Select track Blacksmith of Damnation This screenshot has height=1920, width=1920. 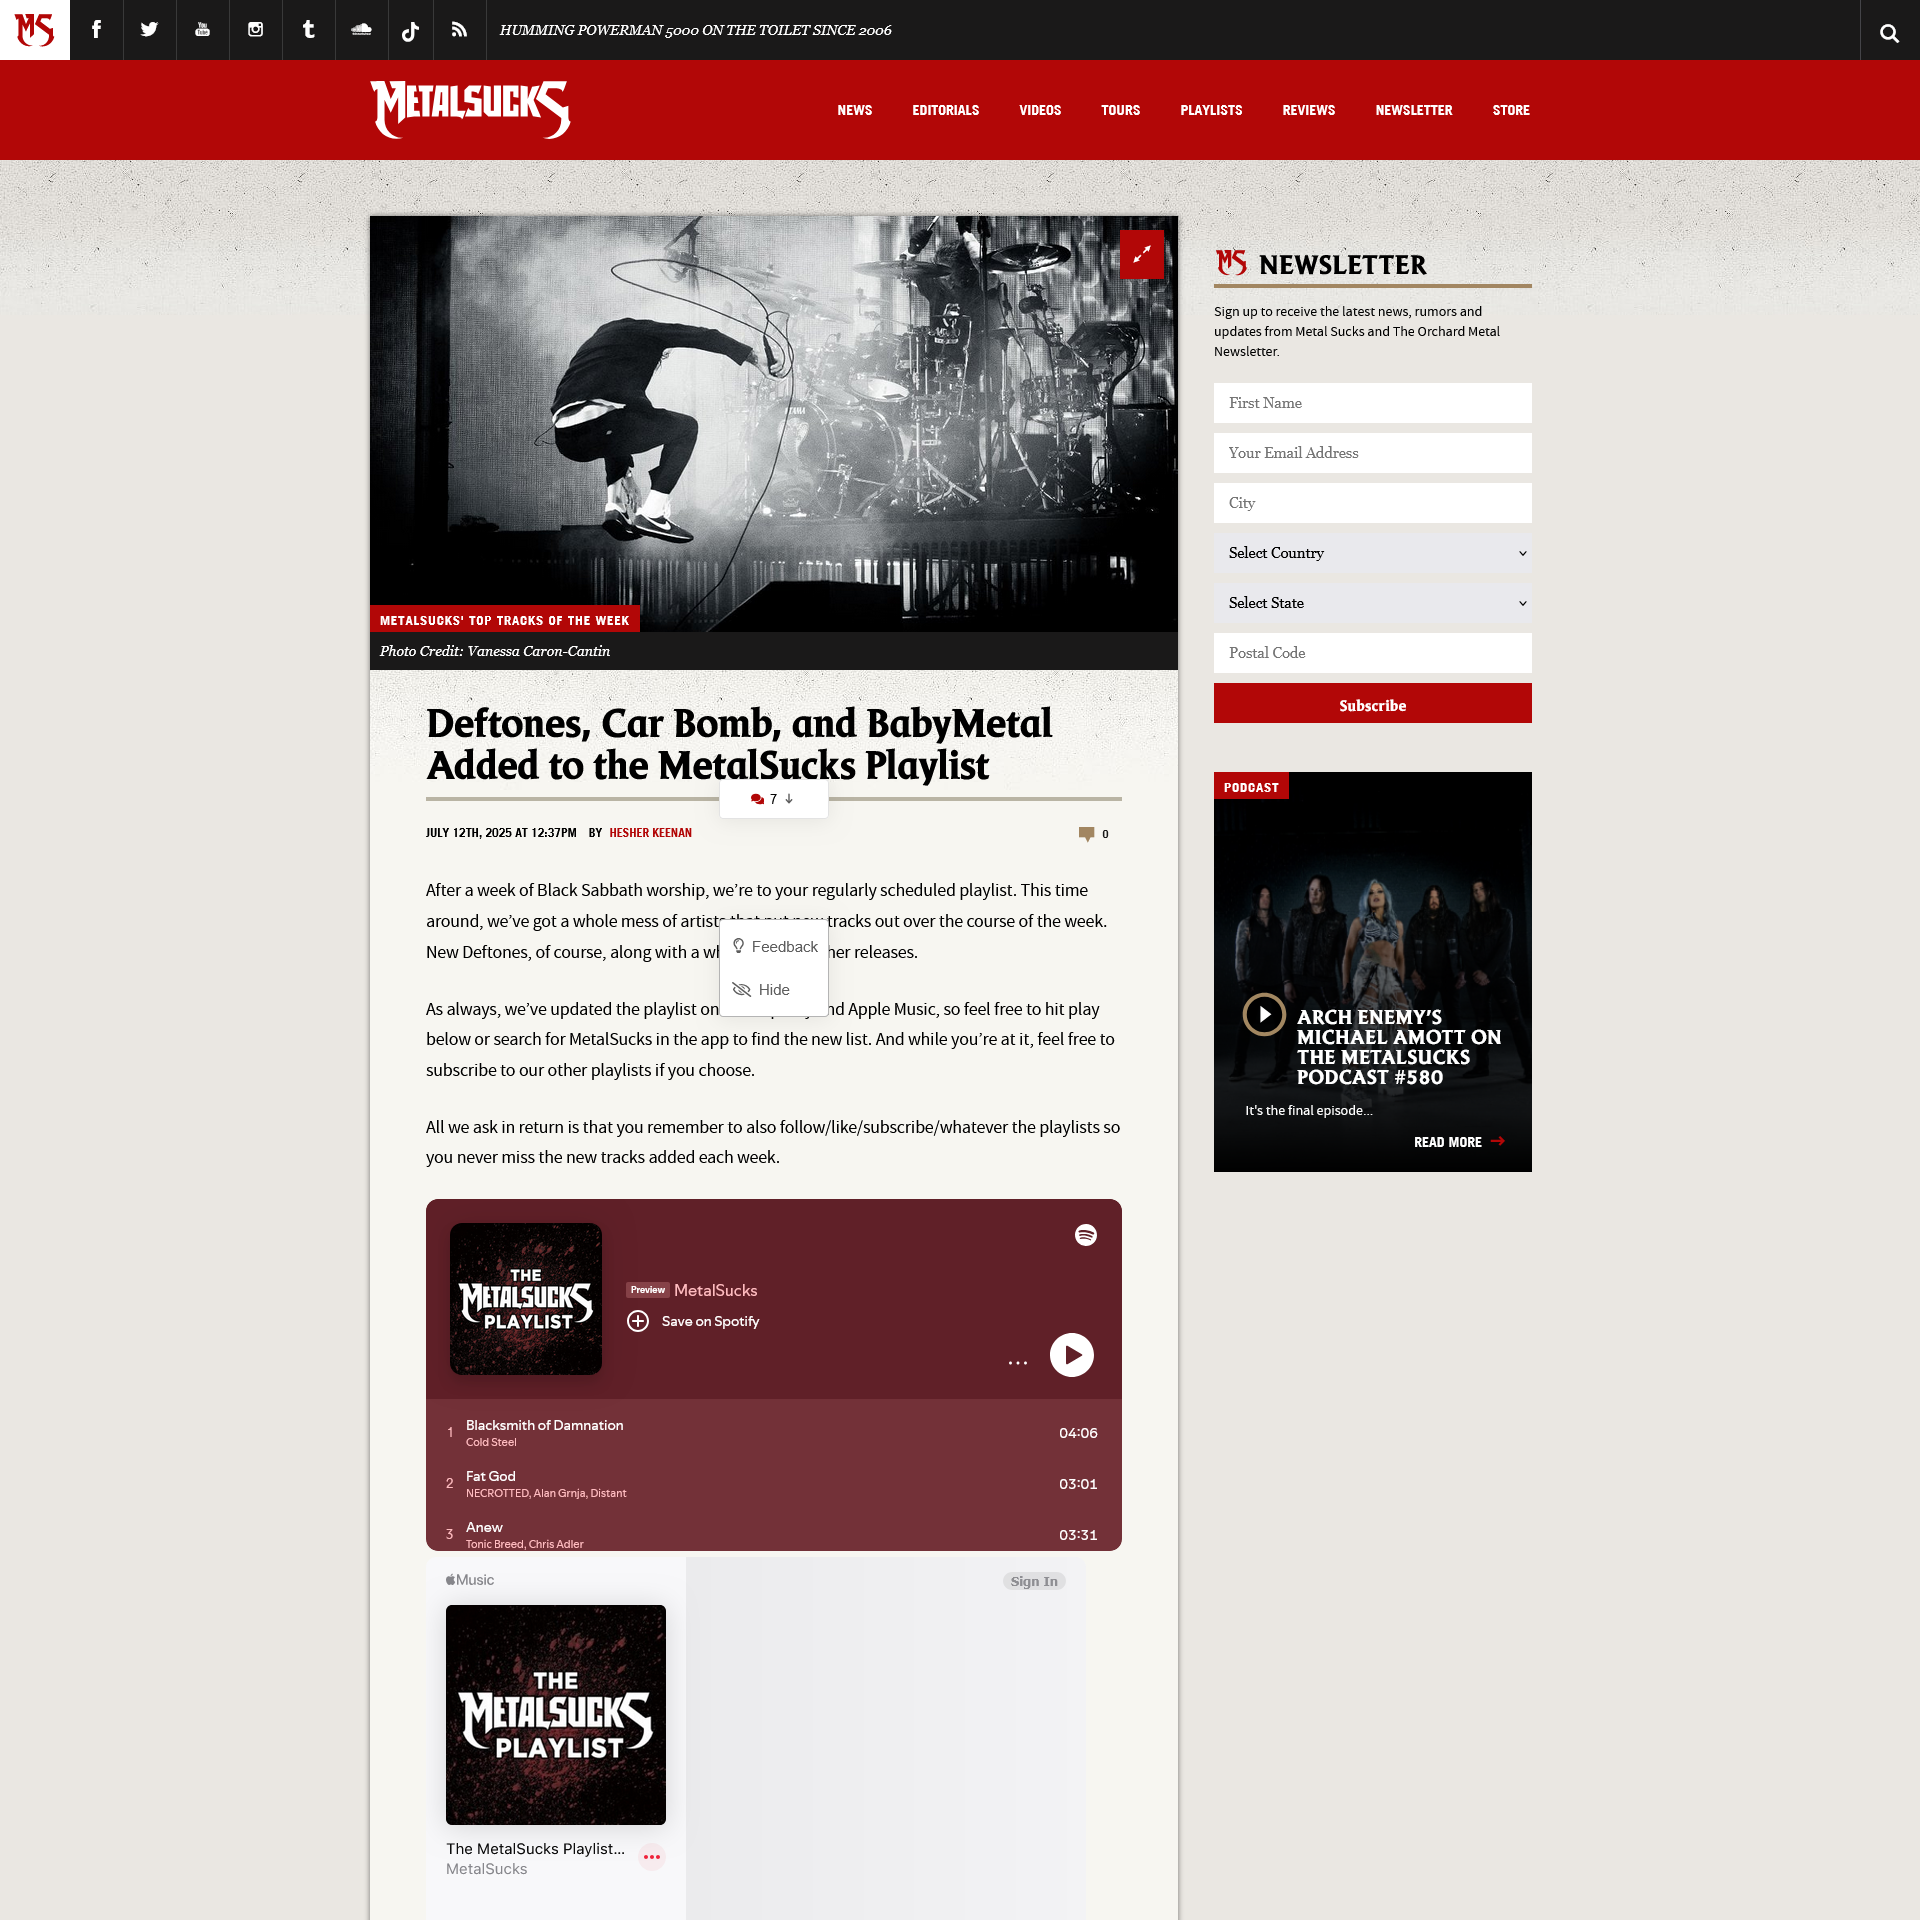click(773, 1432)
